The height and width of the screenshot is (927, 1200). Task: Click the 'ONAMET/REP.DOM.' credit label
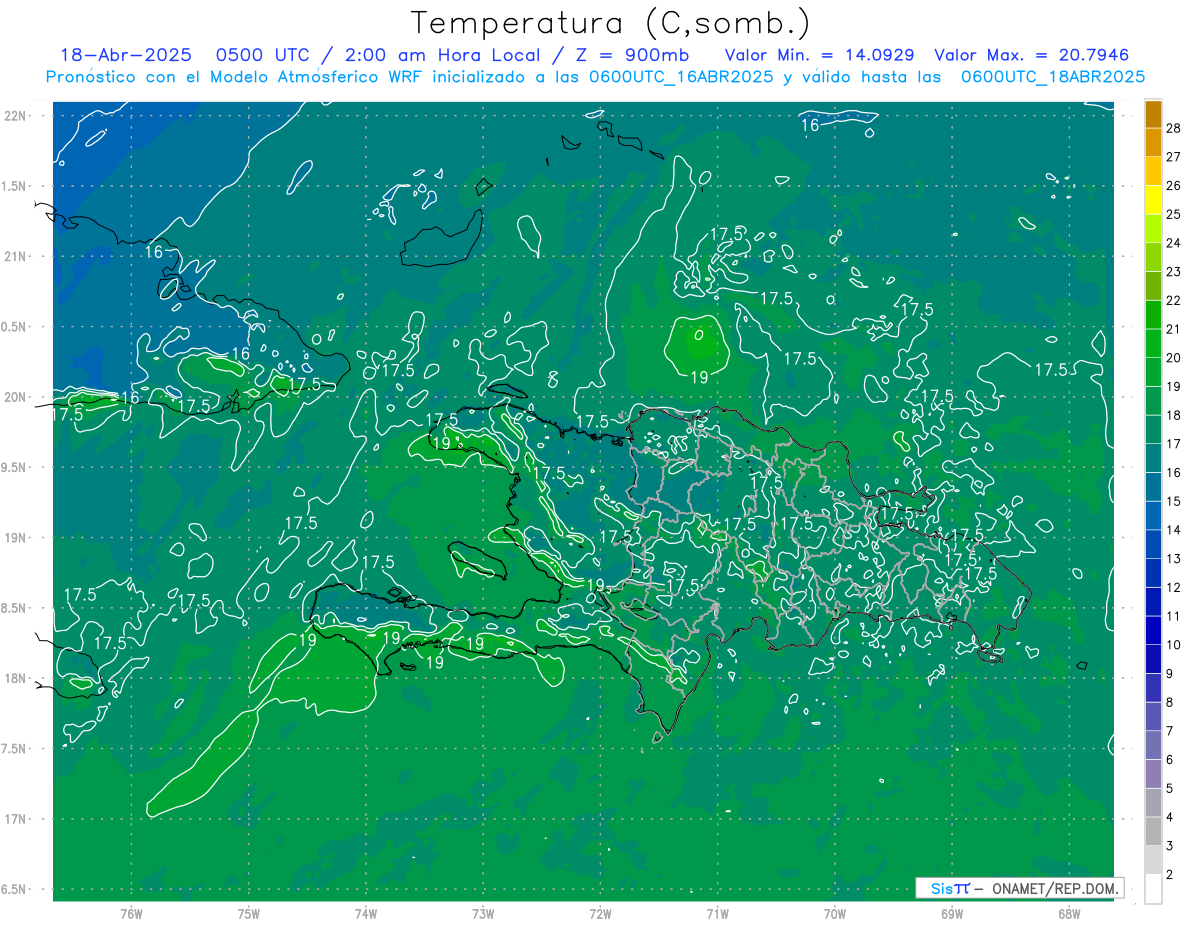(1056, 888)
